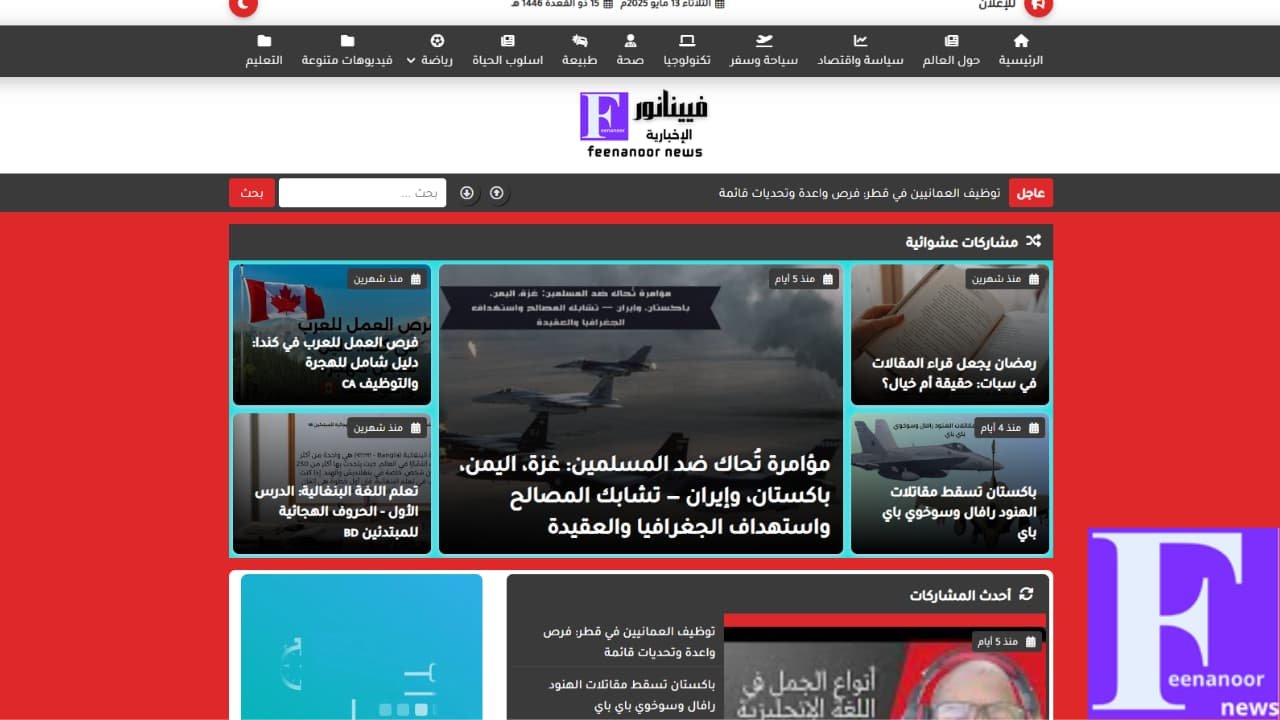Open article رمضان يجعل قراء المقالات في سبات

(954, 373)
